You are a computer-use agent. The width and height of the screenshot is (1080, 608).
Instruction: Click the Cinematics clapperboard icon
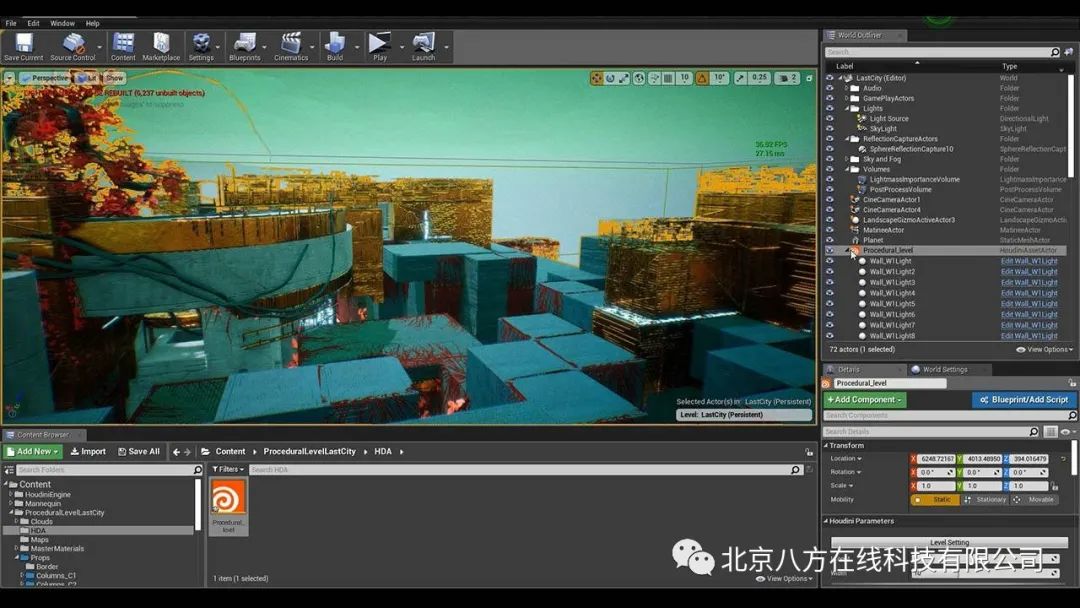pyautogui.click(x=291, y=47)
